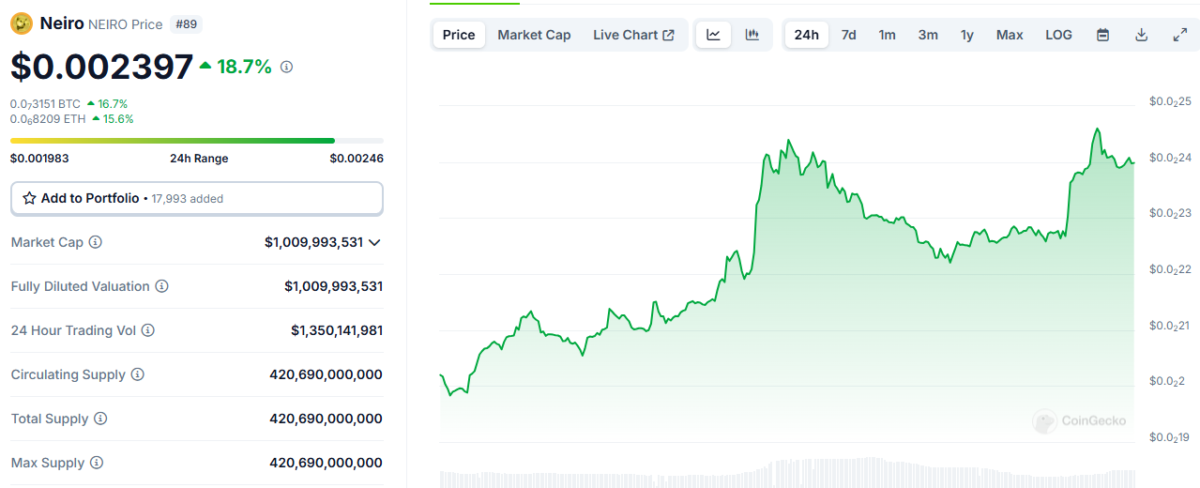This screenshot has height=488, width=1200.
Task: Switch to candlestick chart icon
Action: click(x=752, y=35)
